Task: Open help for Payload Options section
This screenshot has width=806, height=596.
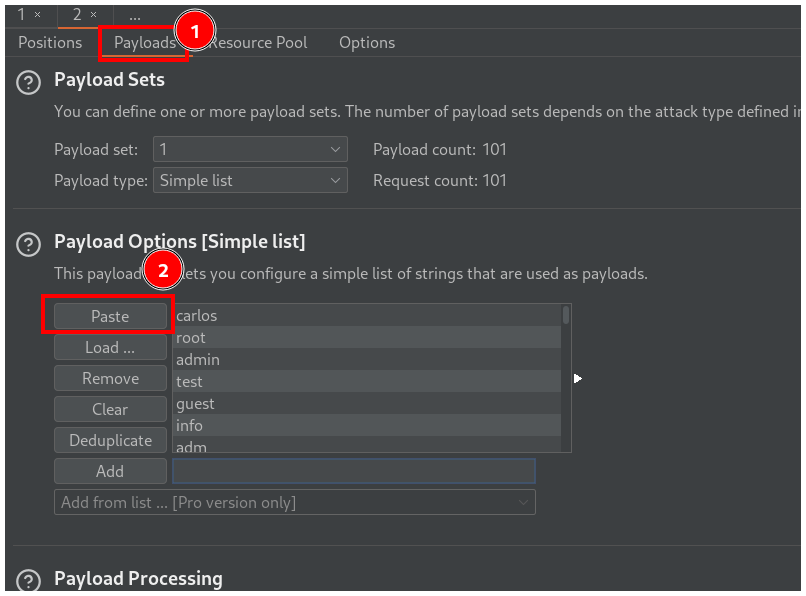Action: [29, 243]
